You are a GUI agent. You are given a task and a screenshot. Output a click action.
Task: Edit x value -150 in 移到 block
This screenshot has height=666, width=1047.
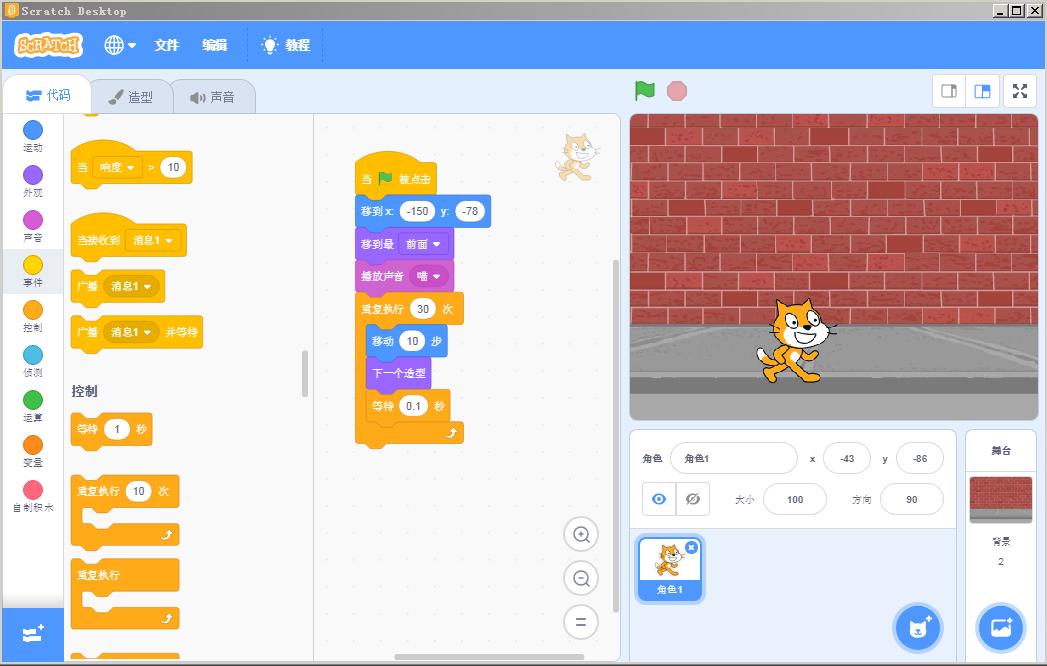click(417, 211)
